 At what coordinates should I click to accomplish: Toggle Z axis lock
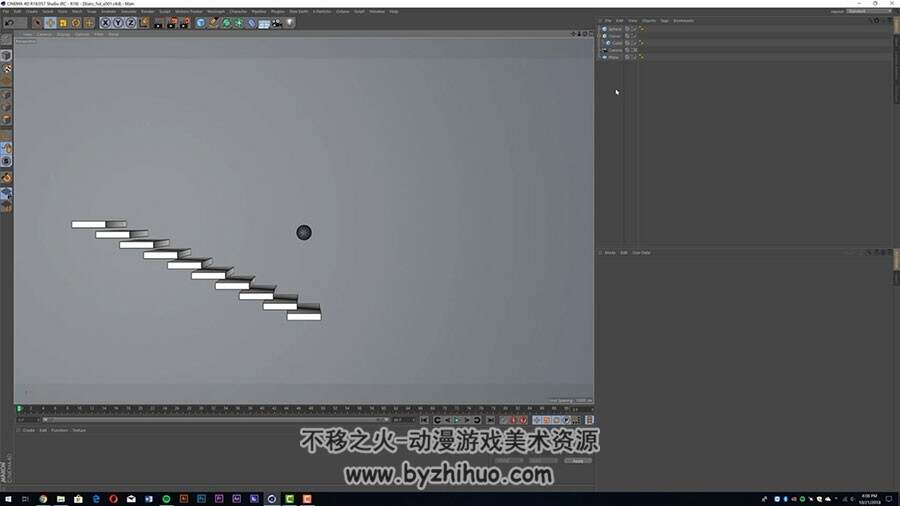(x=130, y=23)
